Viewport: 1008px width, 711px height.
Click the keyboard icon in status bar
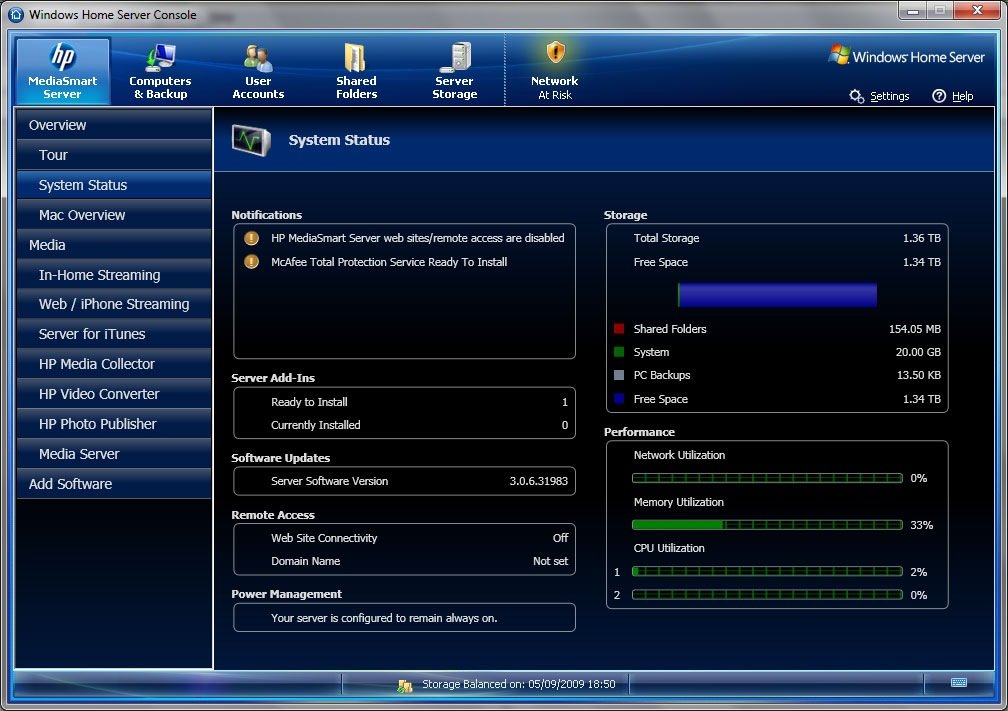tap(958, 682)
